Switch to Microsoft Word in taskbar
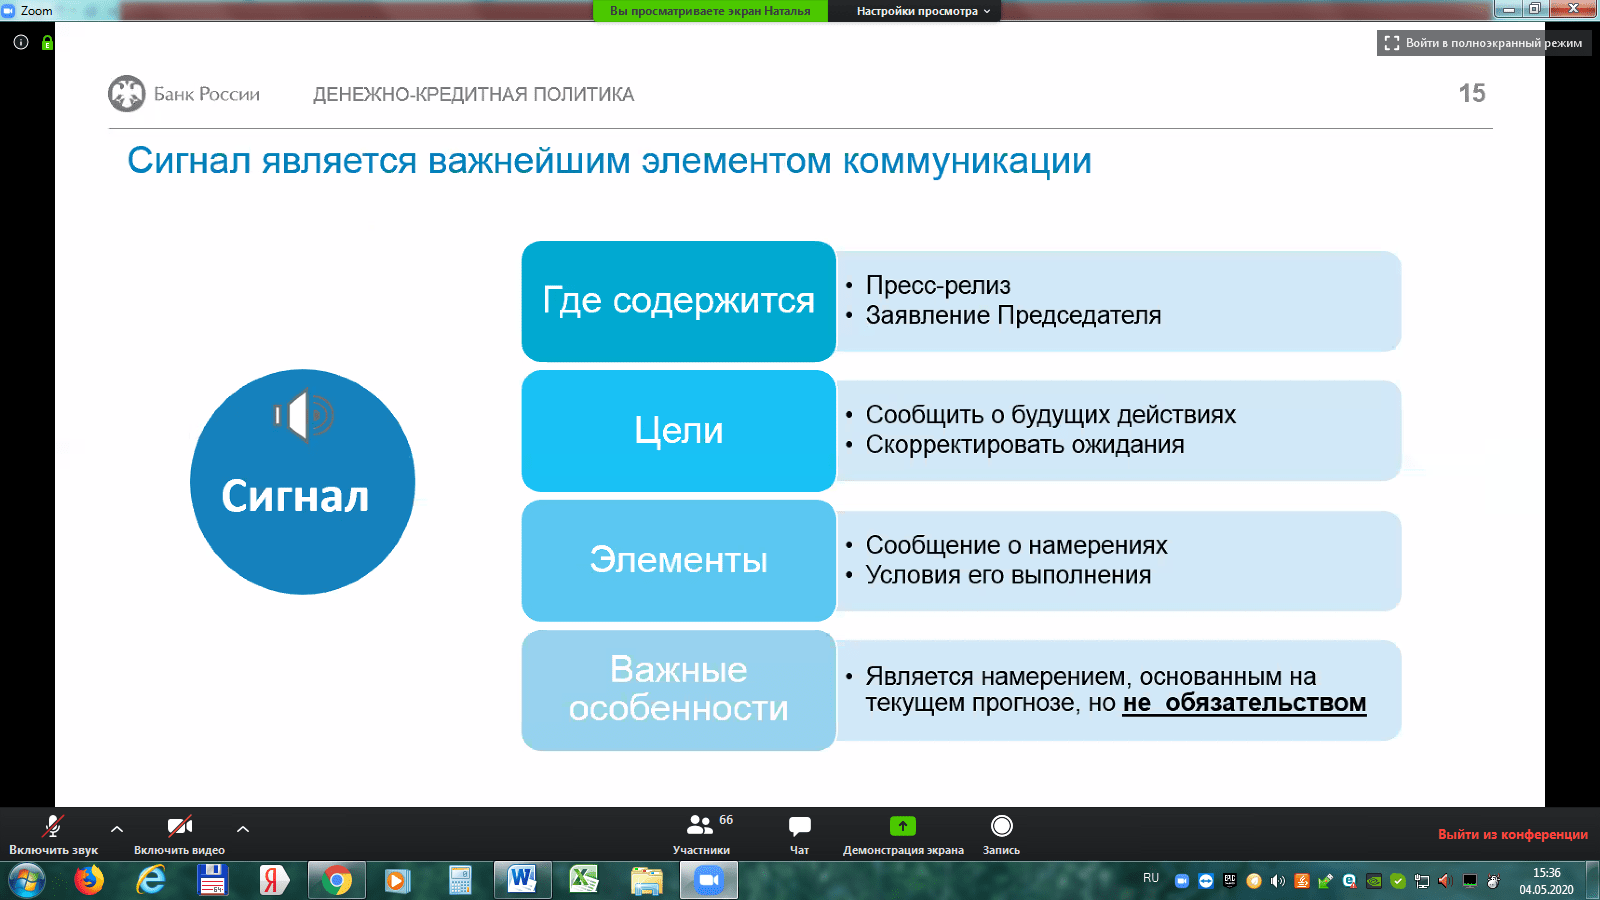This screenshot has height=900, width=1600. click(522, 880)
